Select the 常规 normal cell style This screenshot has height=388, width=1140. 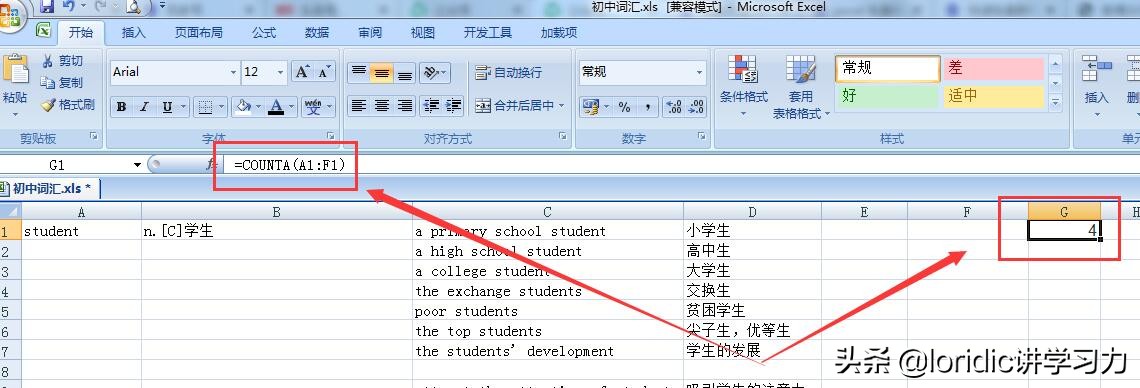(887, 68)
